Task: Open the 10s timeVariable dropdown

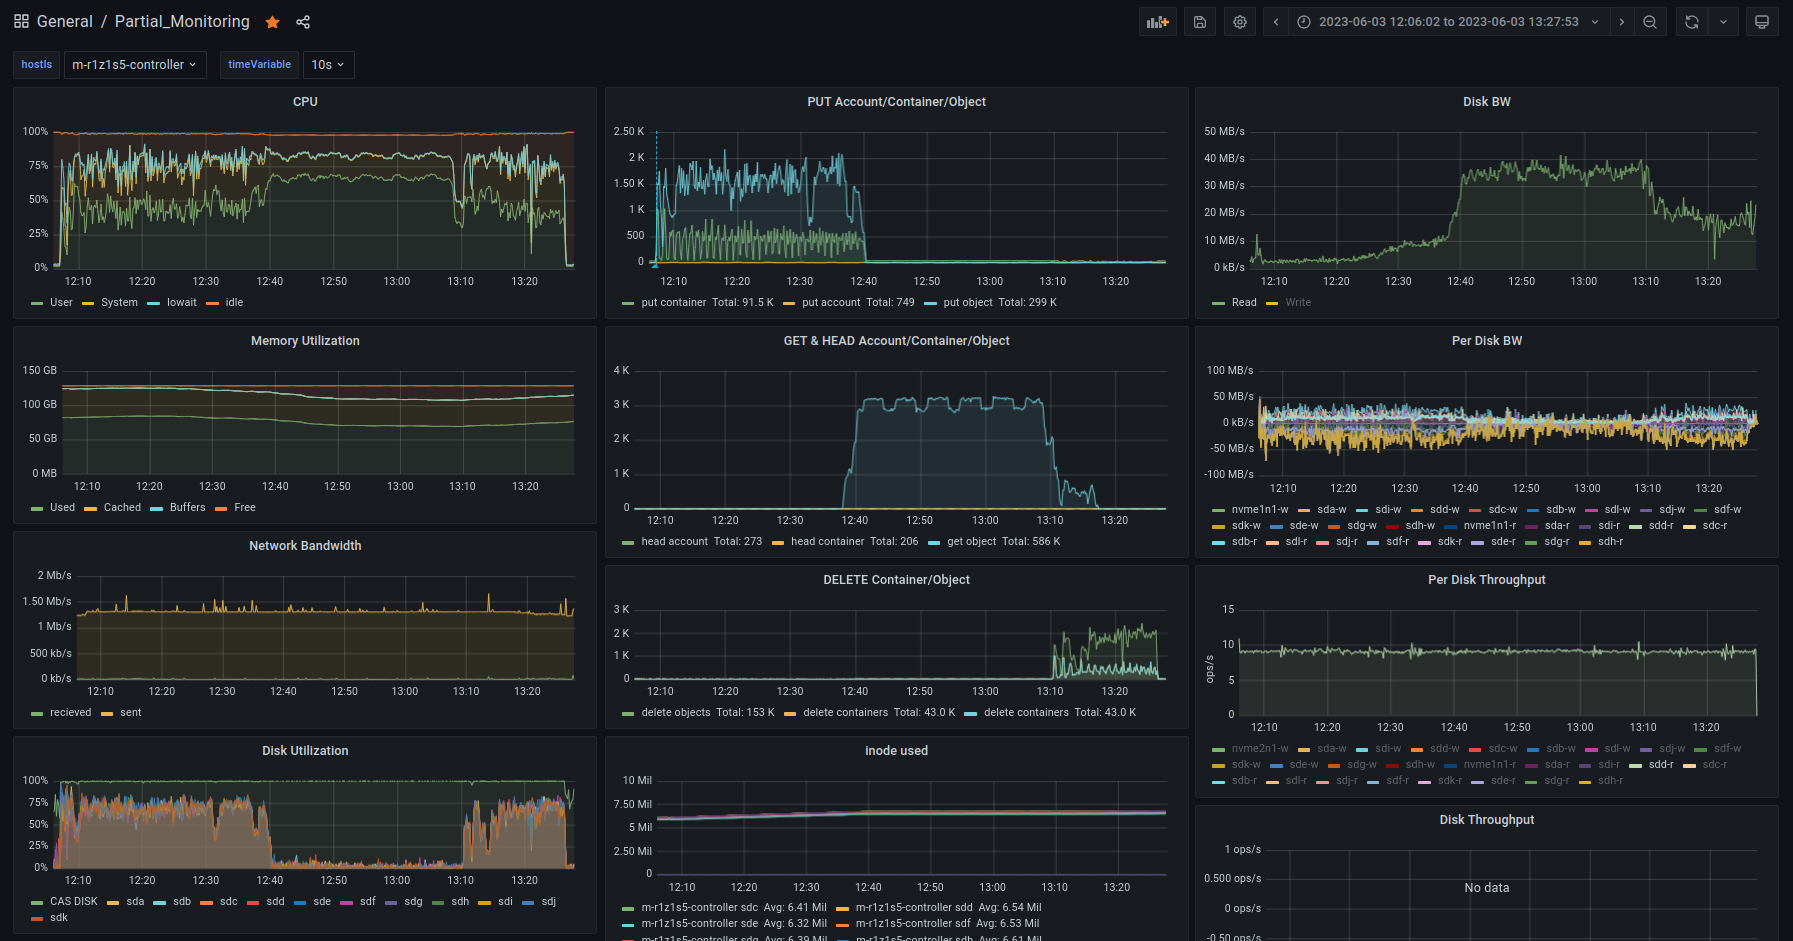Action: point(328,65)
